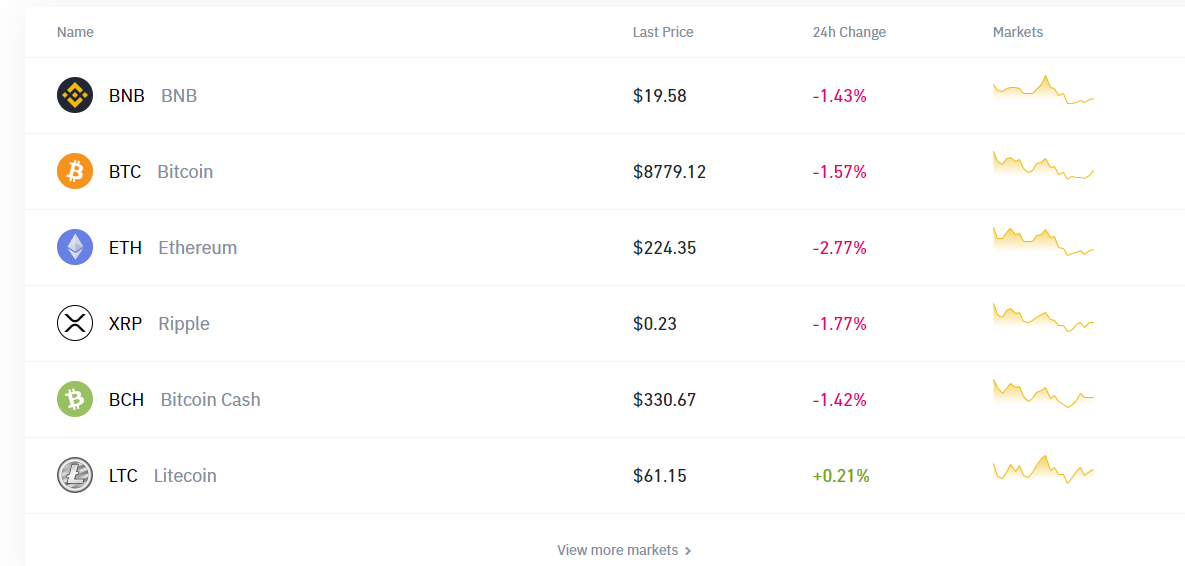Click the Markets column header
The width and height of the screenshot is (1185, 566).
pyautogui.click(x=1018, y=32)
